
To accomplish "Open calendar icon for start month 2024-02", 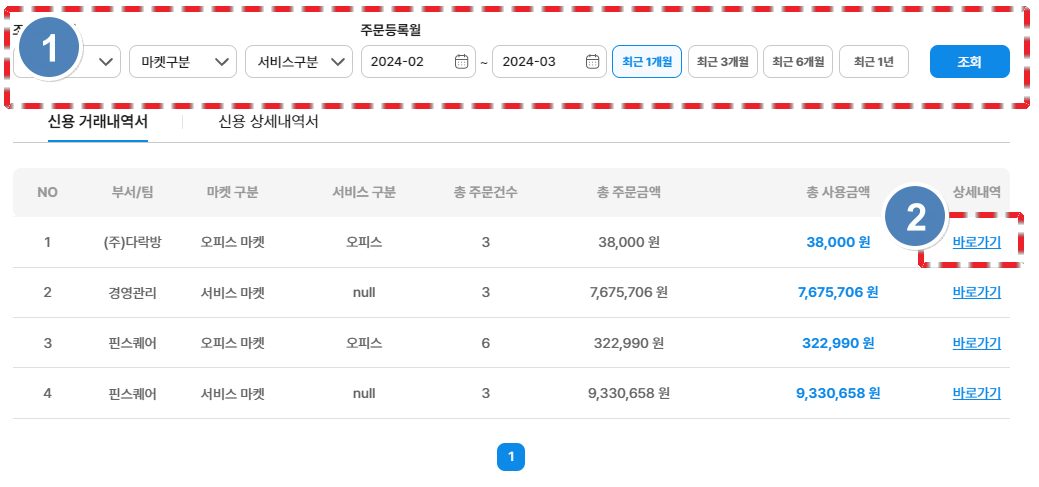I will 461,62.
